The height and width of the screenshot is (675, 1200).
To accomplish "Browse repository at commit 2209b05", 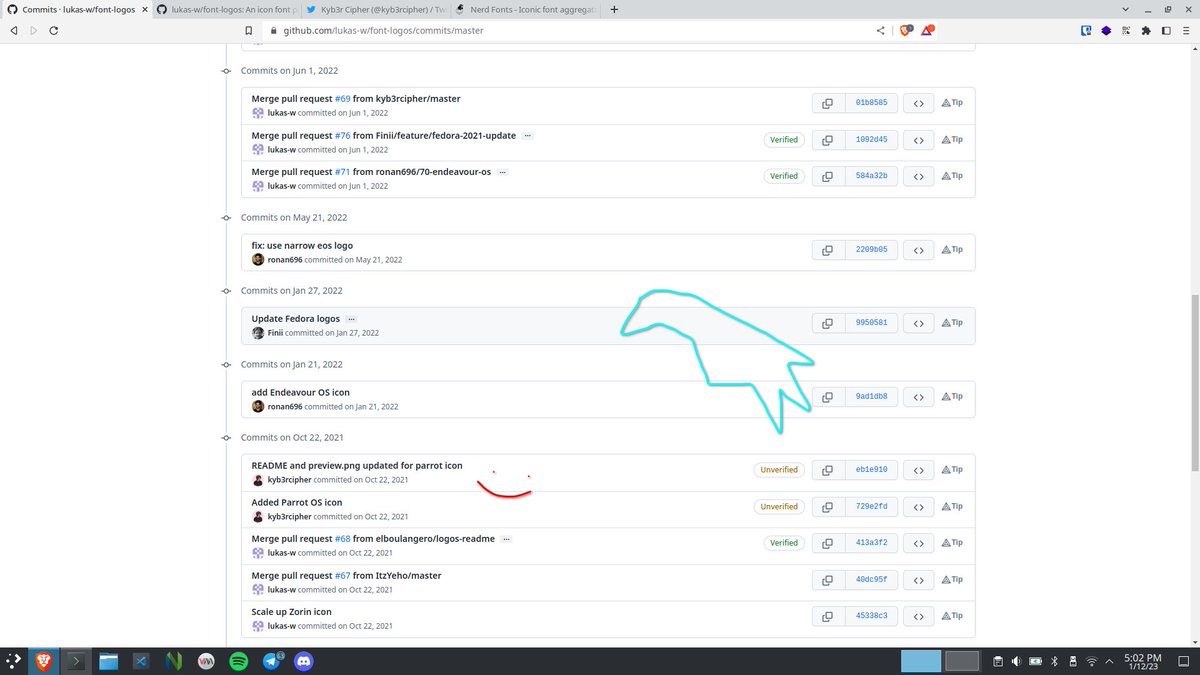I will (919, 250).
